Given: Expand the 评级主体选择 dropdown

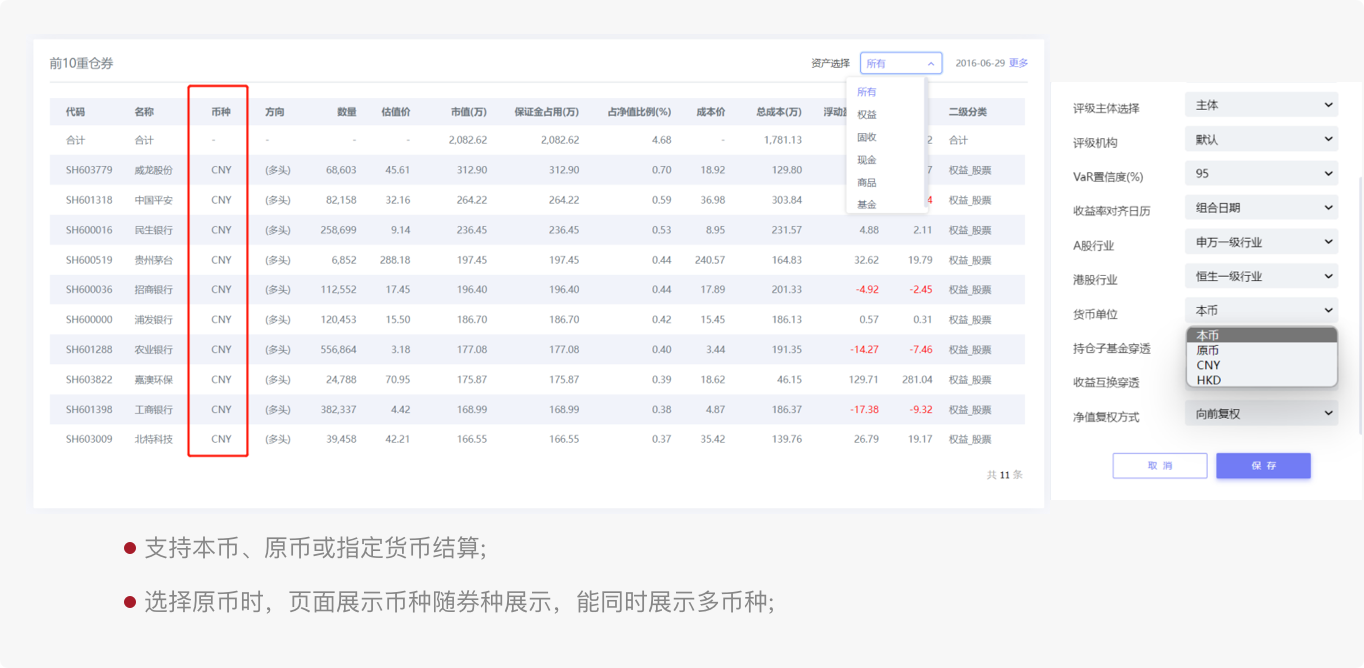Looking at the screenshot, I should pyautogui.click(x=1261, y=105).
